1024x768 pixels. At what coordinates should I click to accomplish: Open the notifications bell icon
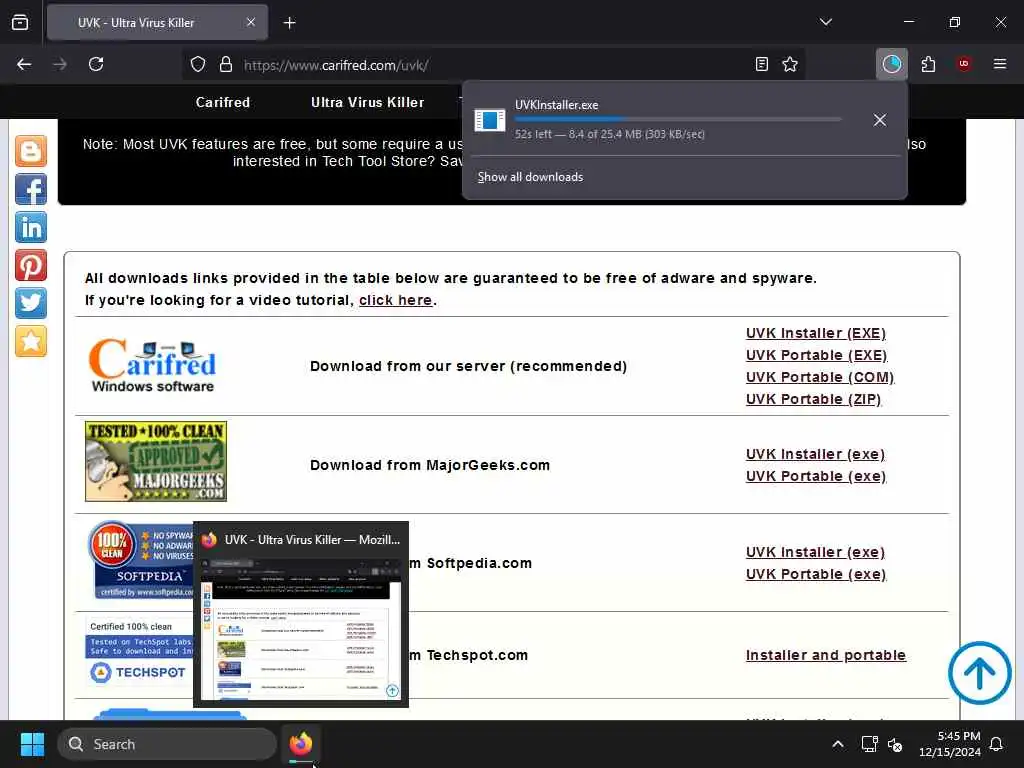click(997, 744)
